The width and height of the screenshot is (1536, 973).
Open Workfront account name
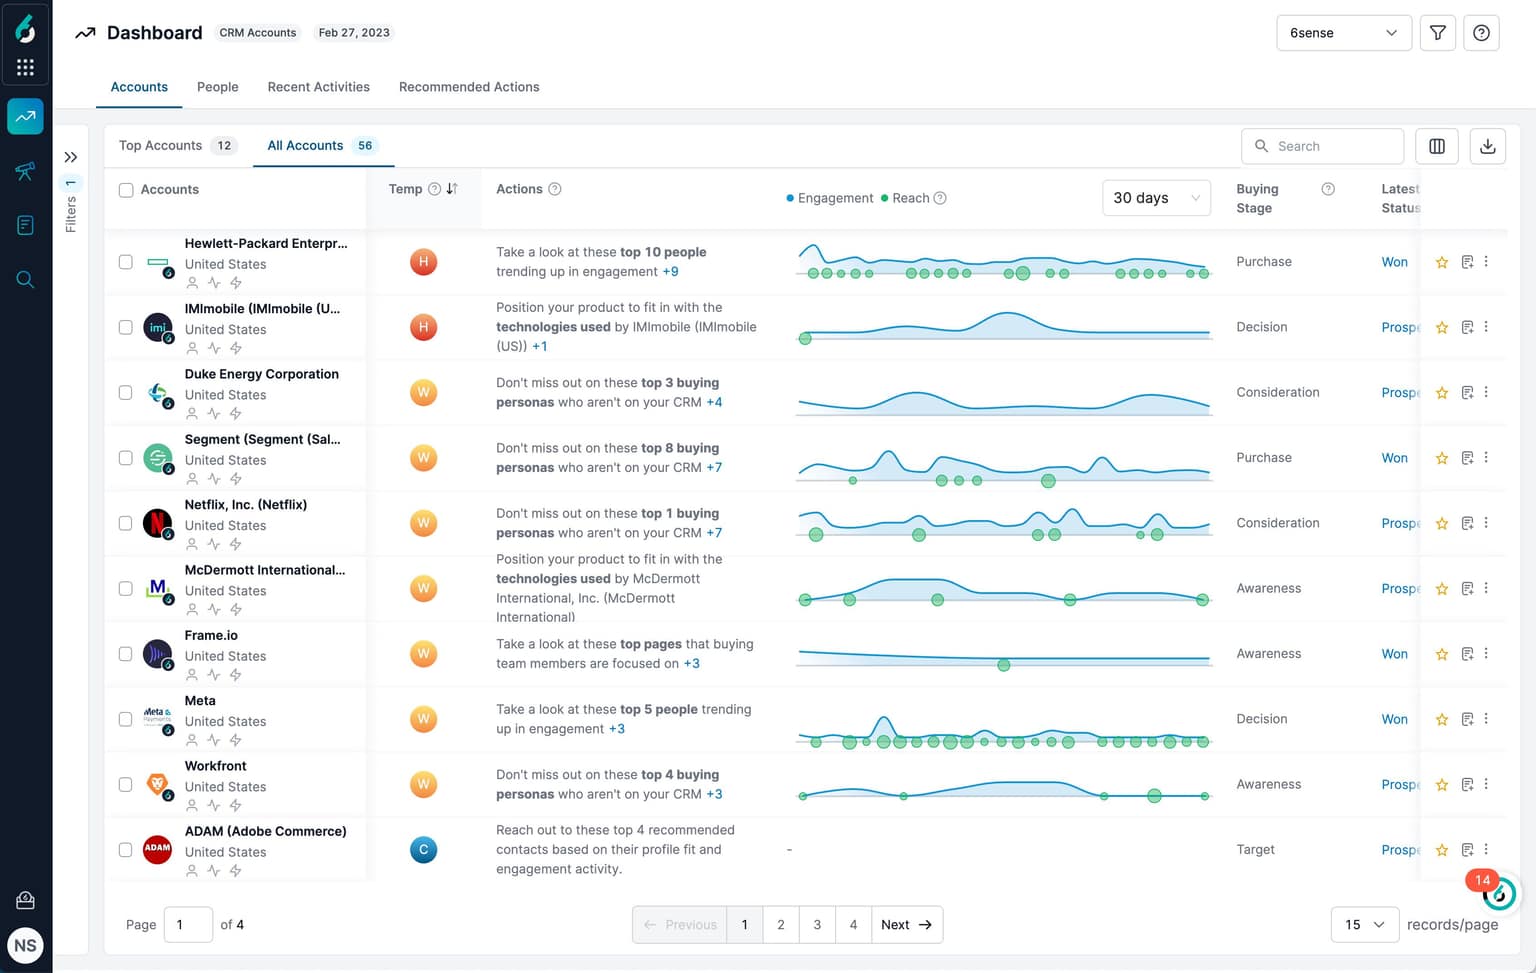pyautogui.click(x=216, y=766)
